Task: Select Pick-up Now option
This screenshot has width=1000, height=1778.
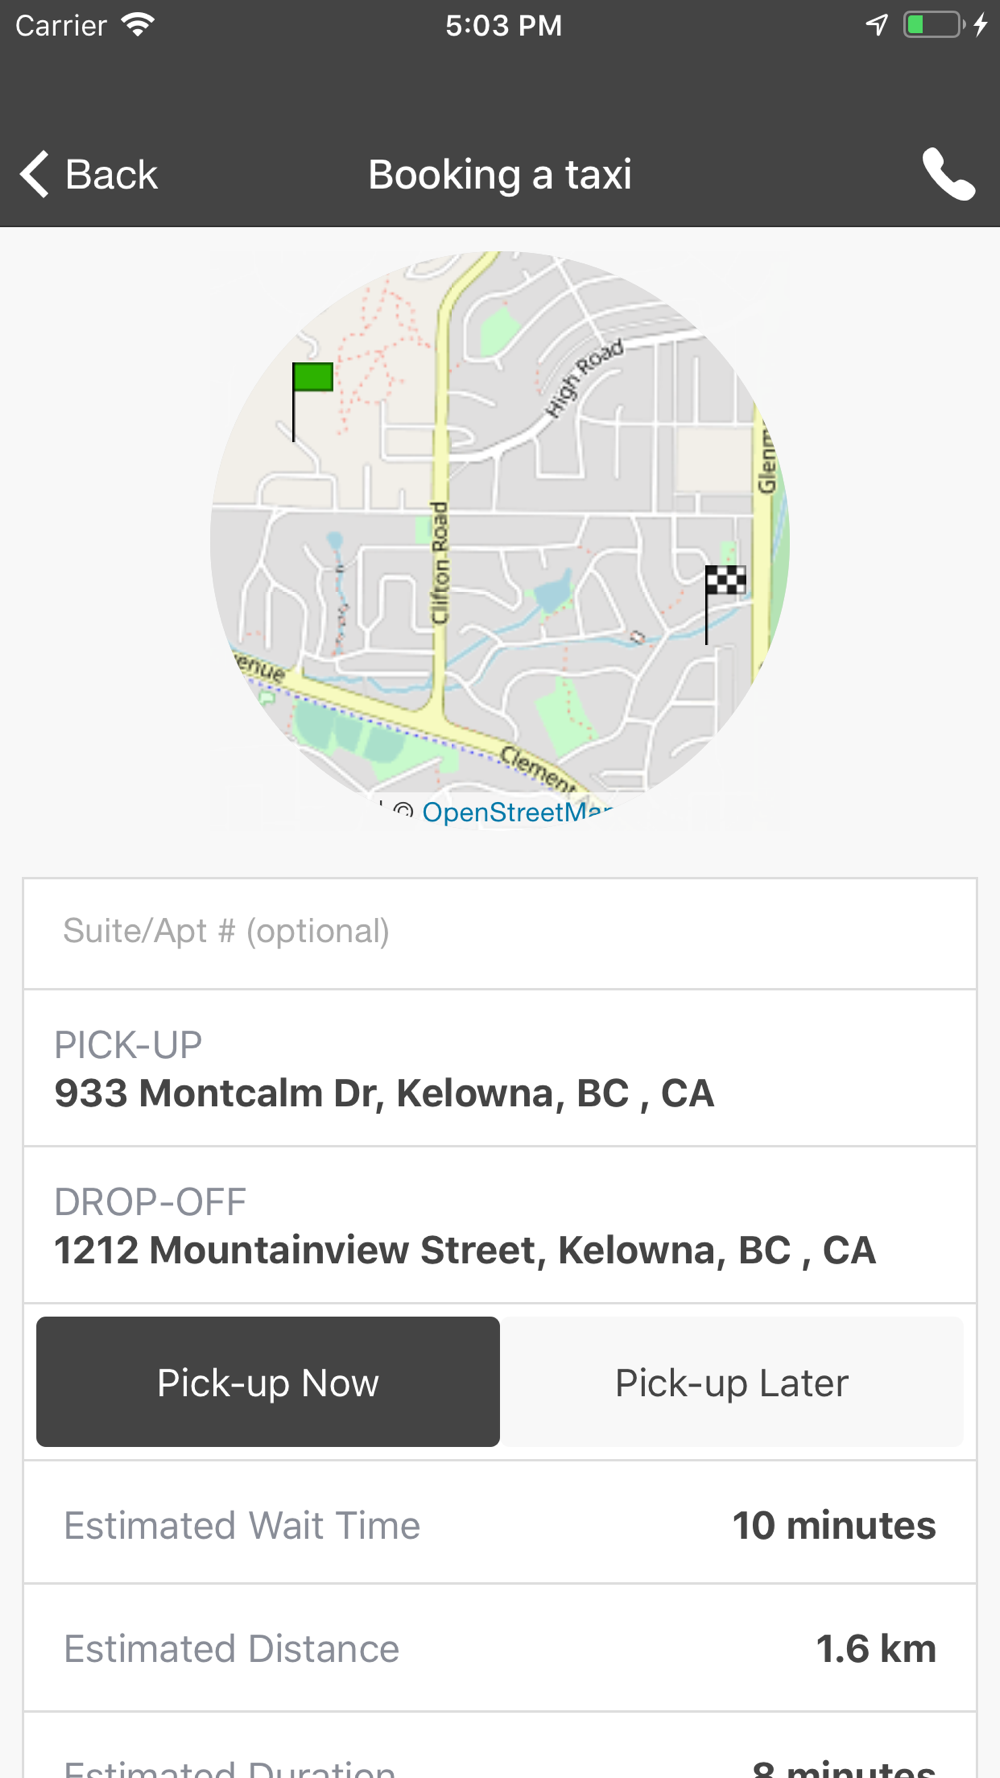Action: click(x=268, y=1382)
